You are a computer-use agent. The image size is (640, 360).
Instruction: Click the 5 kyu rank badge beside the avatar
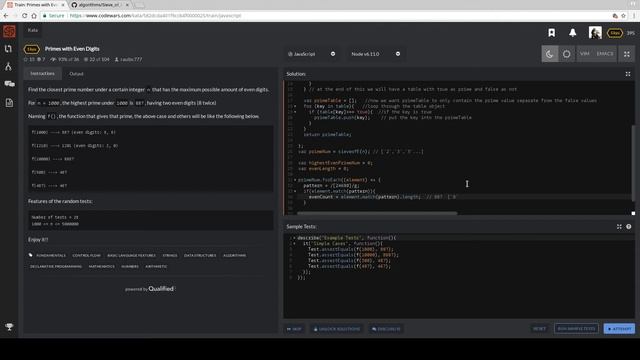(x=615, y=33)
